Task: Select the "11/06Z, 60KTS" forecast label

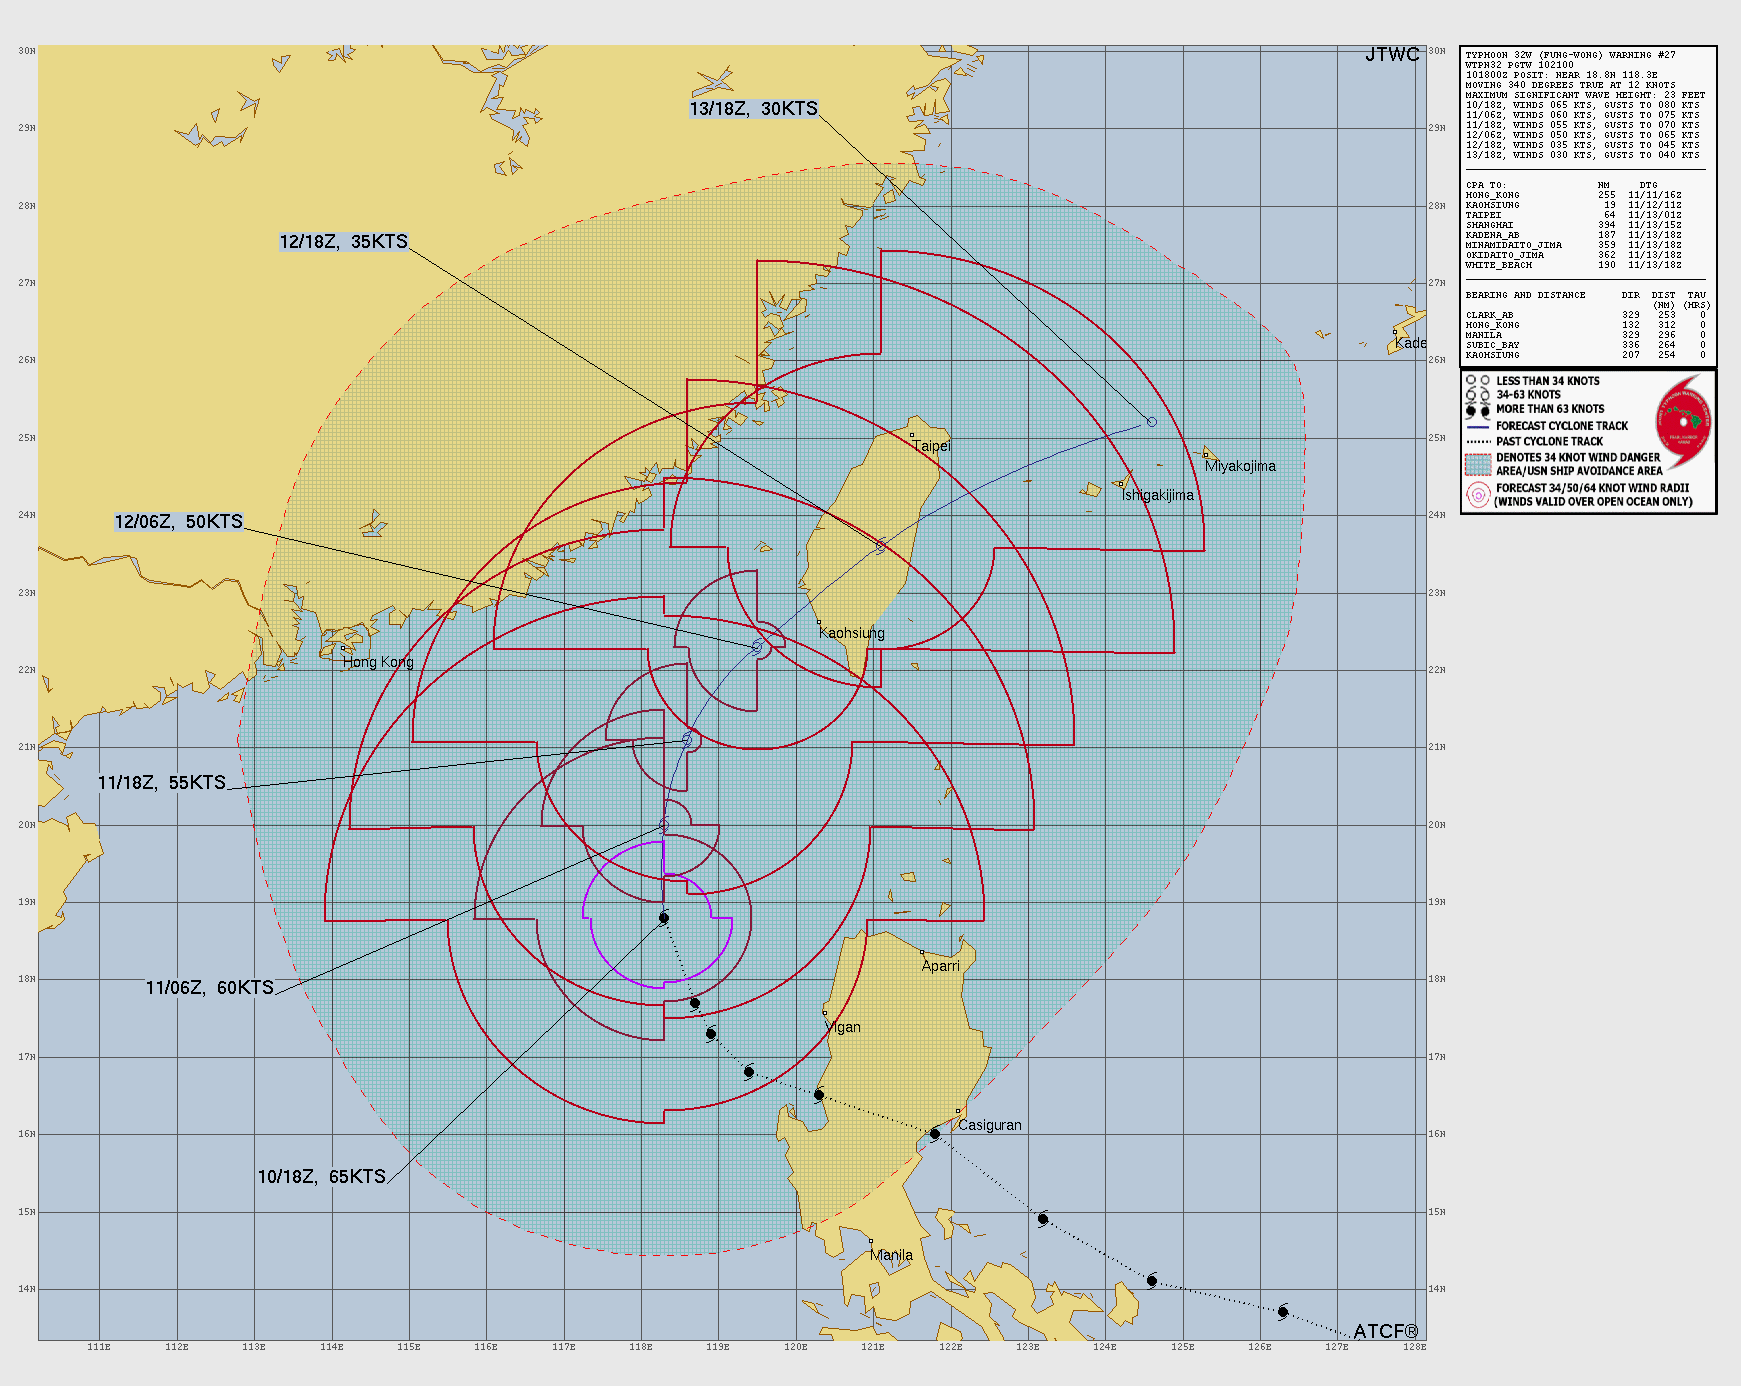Action: 209,988
